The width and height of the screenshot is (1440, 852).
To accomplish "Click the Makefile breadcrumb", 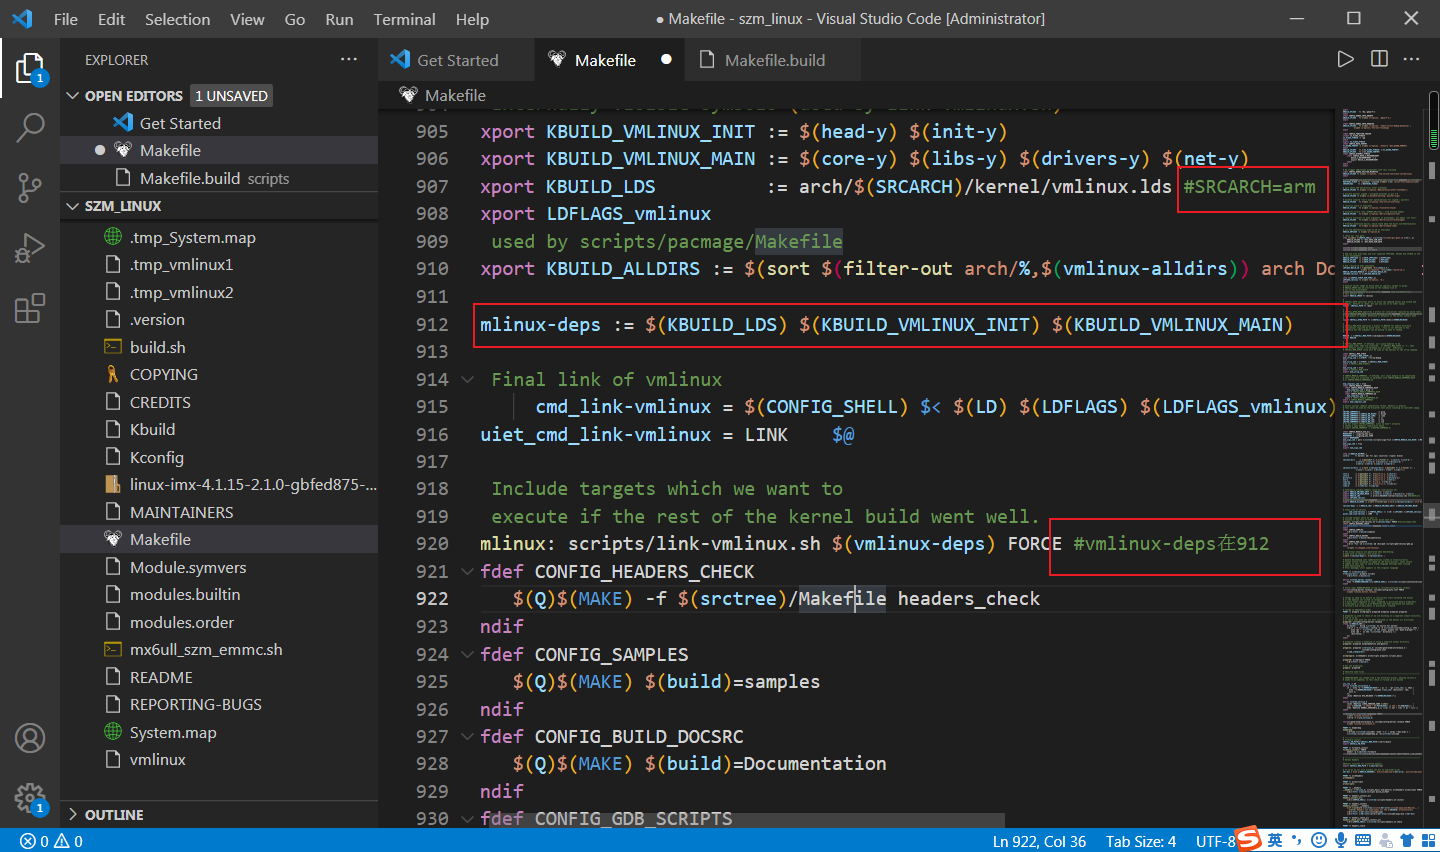I will 443,95.
